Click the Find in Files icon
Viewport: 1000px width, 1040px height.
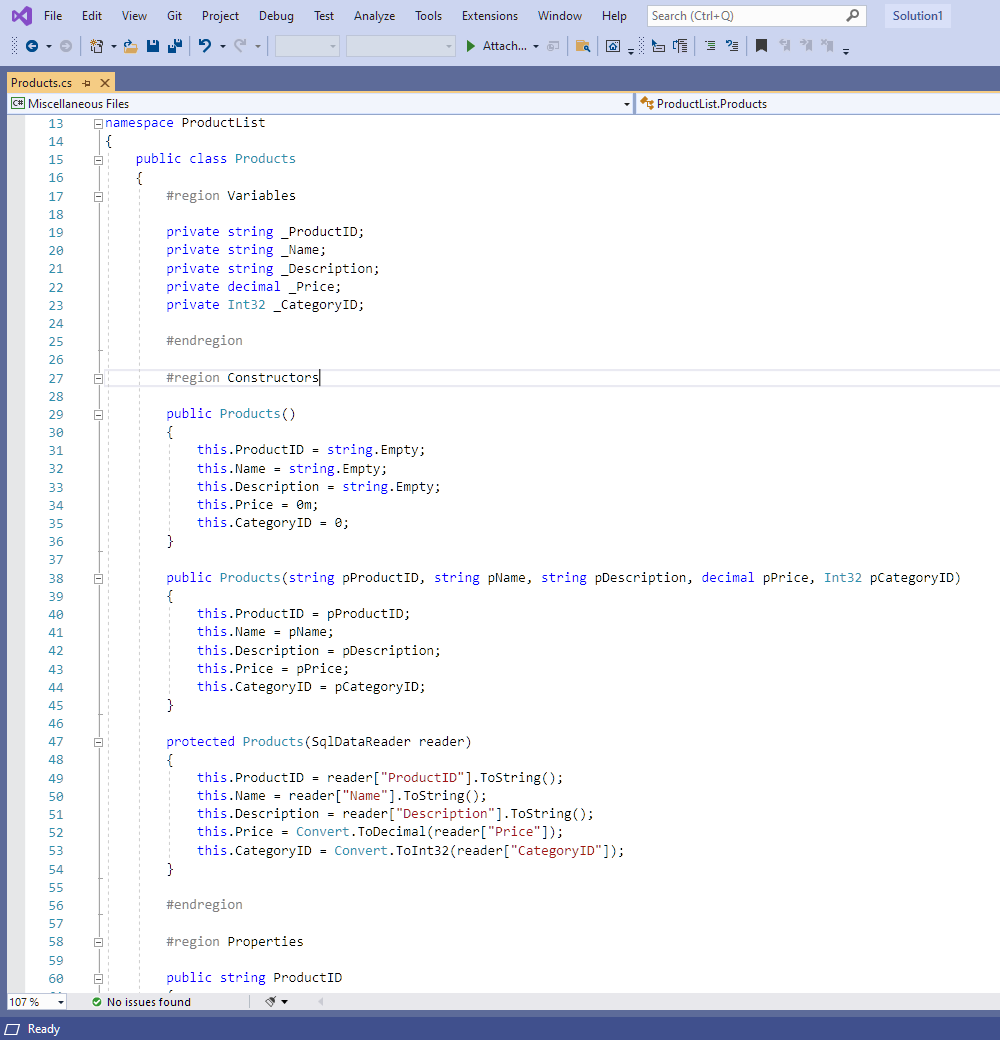click(583, 46)
